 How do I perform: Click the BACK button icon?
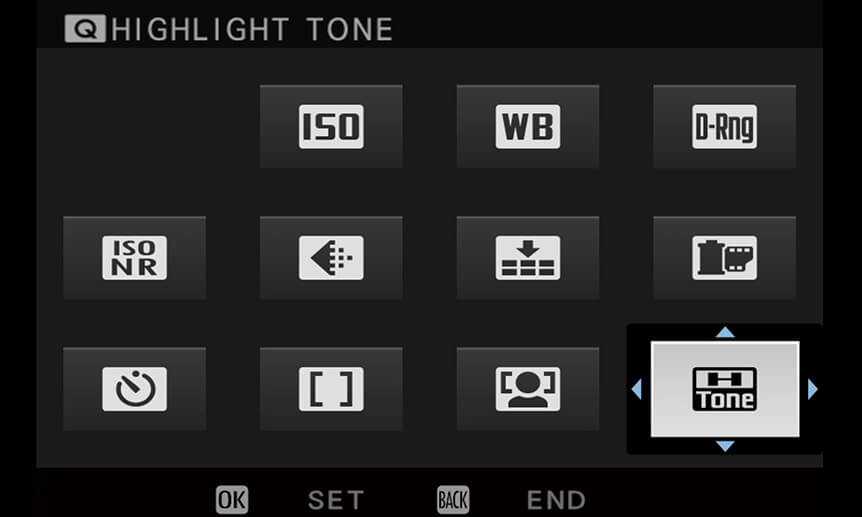(x=453, y=499)
